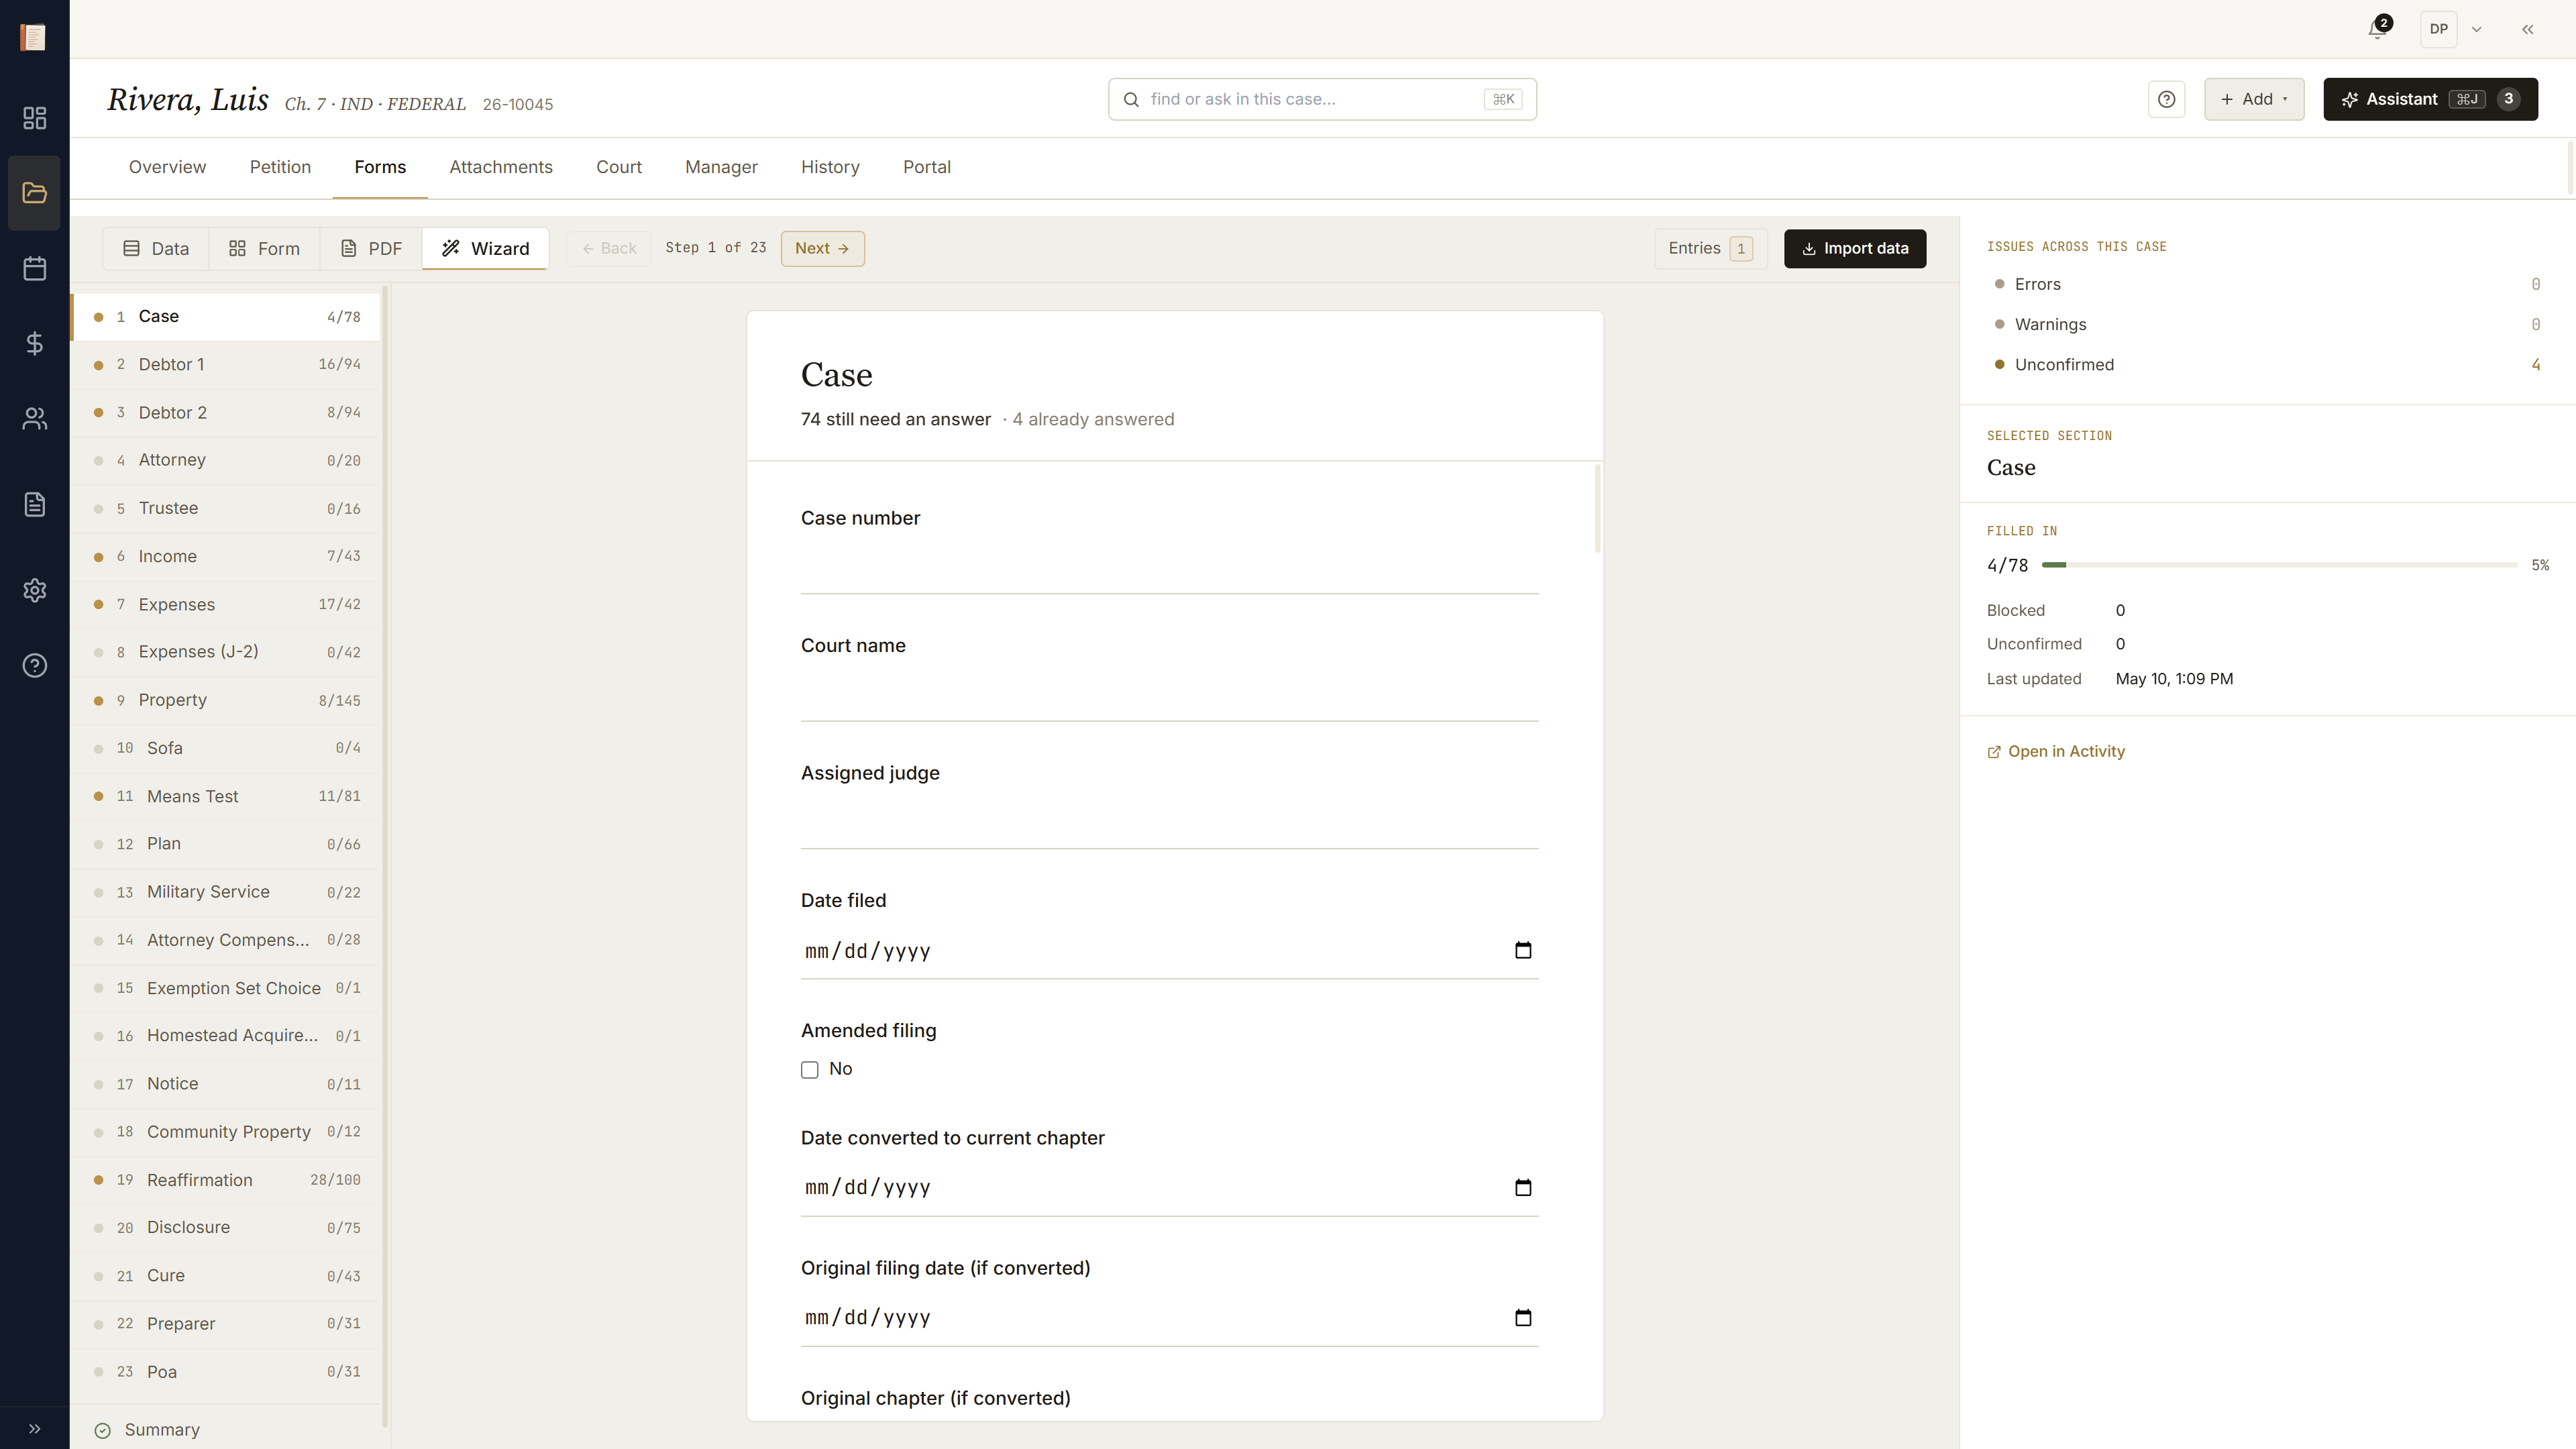Click the Assistant sparkle icon
This screenshot has width=2576, height=1449.
(x=2350, y=99)
